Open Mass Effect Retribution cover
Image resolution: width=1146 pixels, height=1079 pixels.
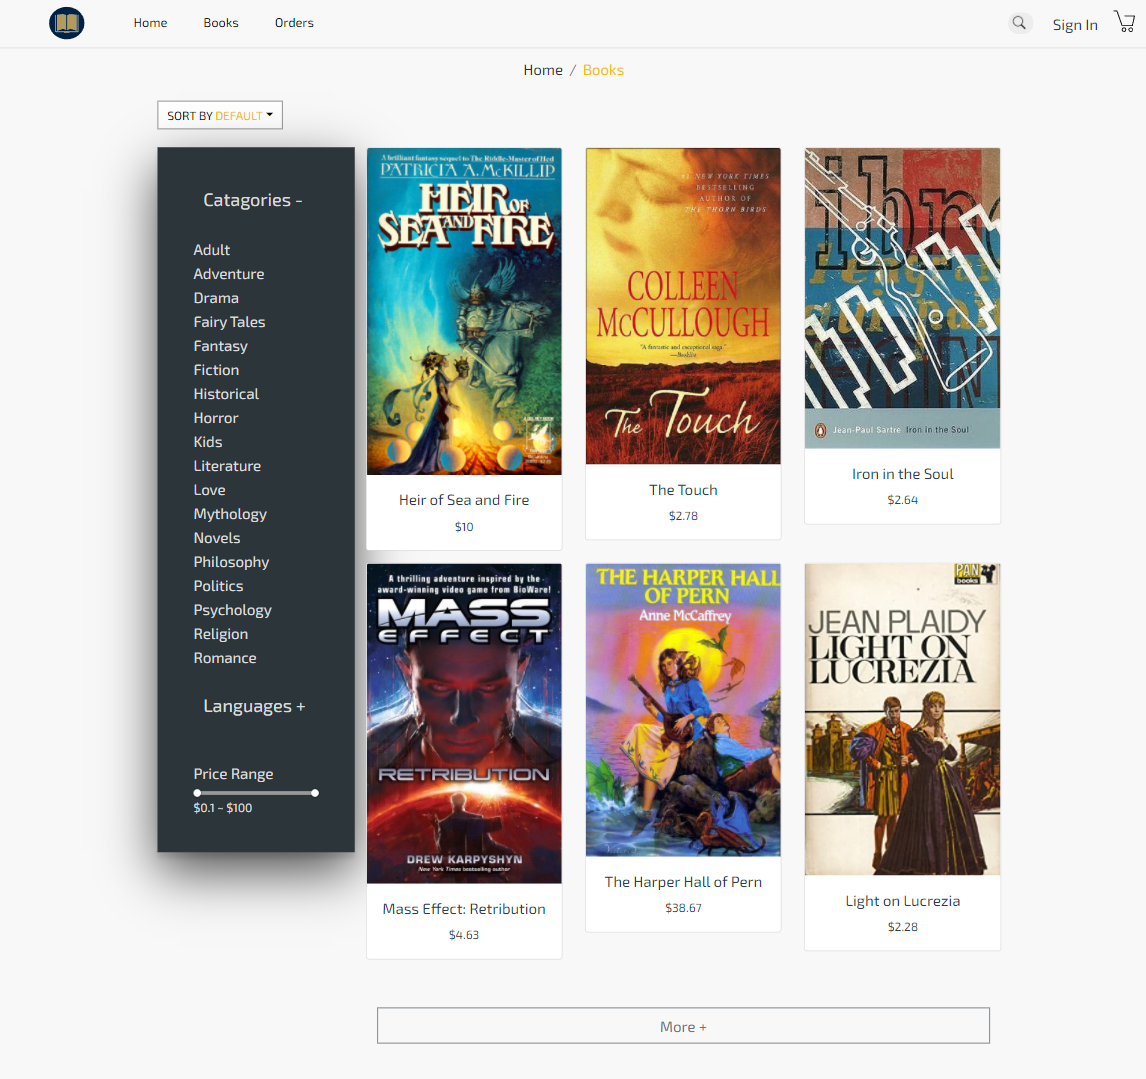[x=464, y=724]
